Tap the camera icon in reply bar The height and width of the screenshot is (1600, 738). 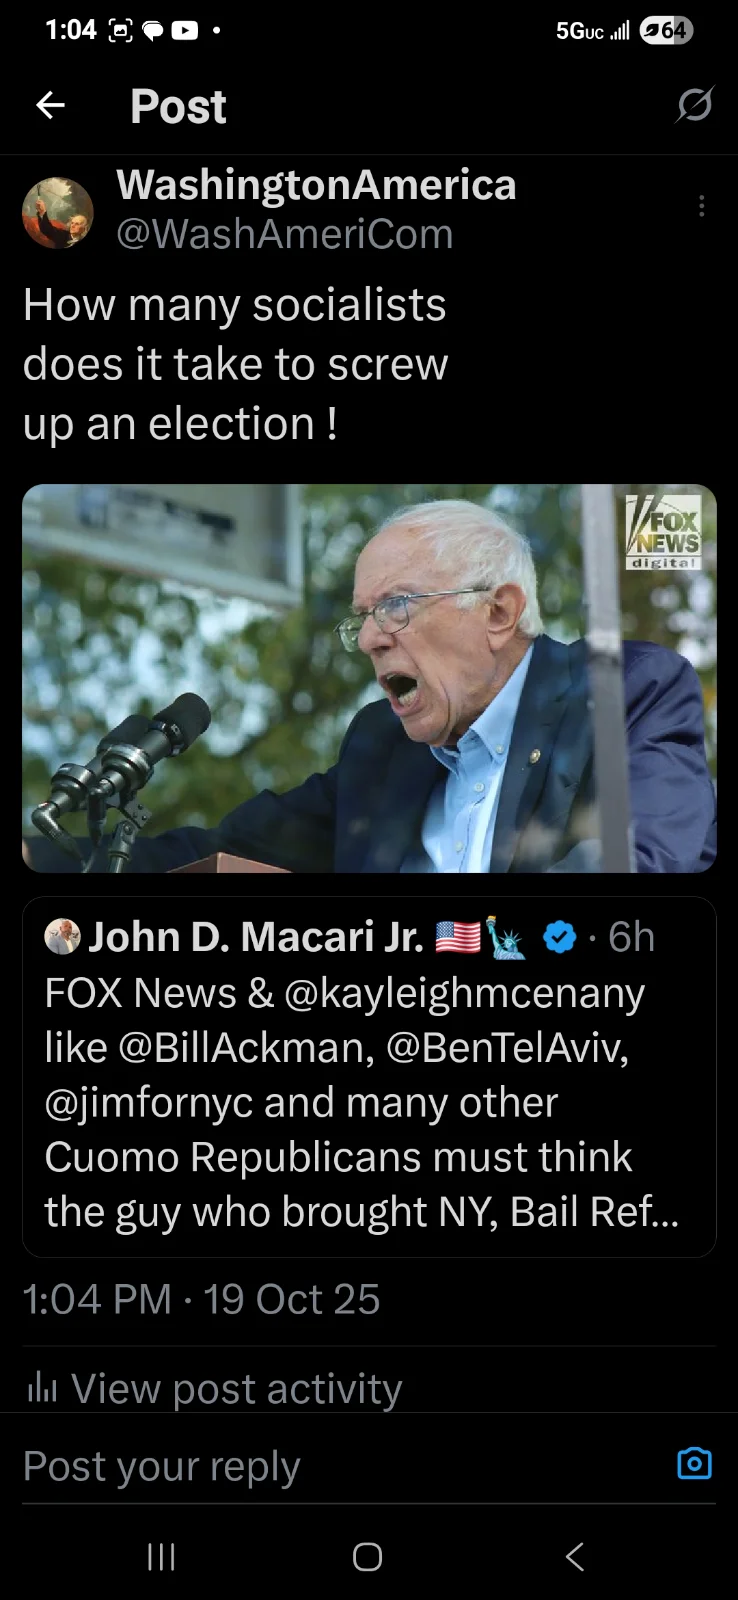(694, 1464)
